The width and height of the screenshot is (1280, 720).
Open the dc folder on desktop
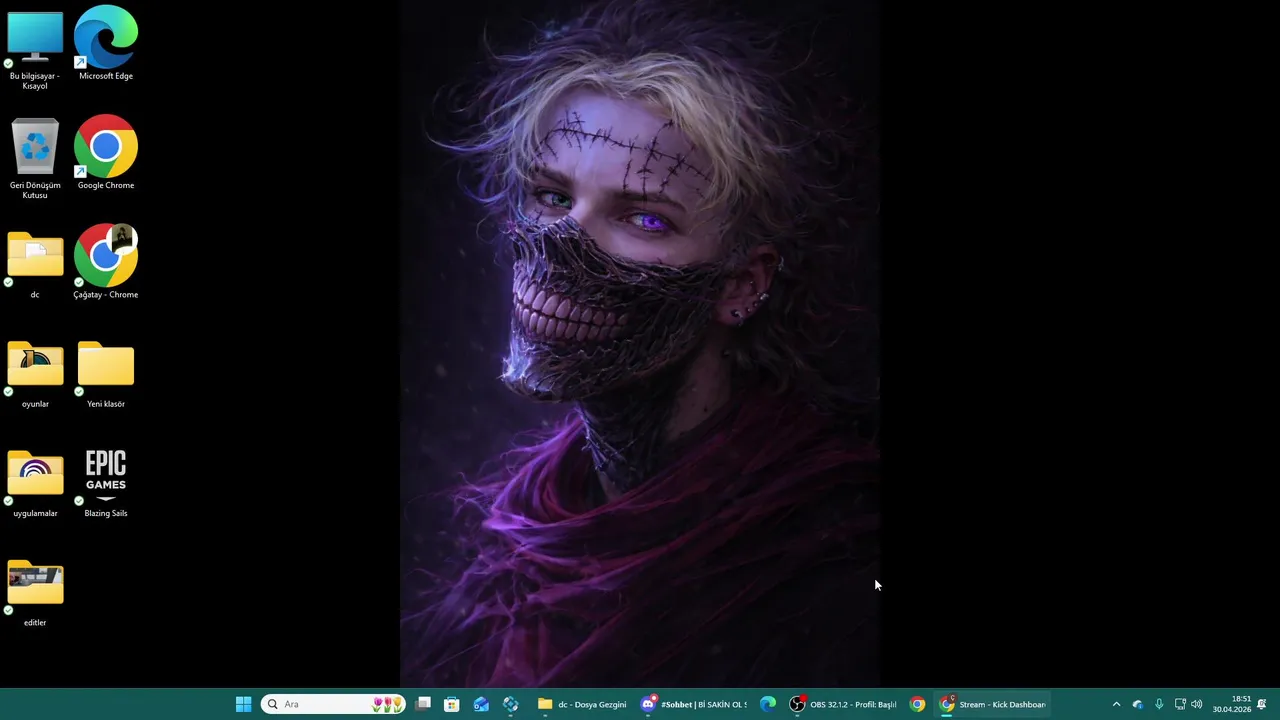point(35,265)
